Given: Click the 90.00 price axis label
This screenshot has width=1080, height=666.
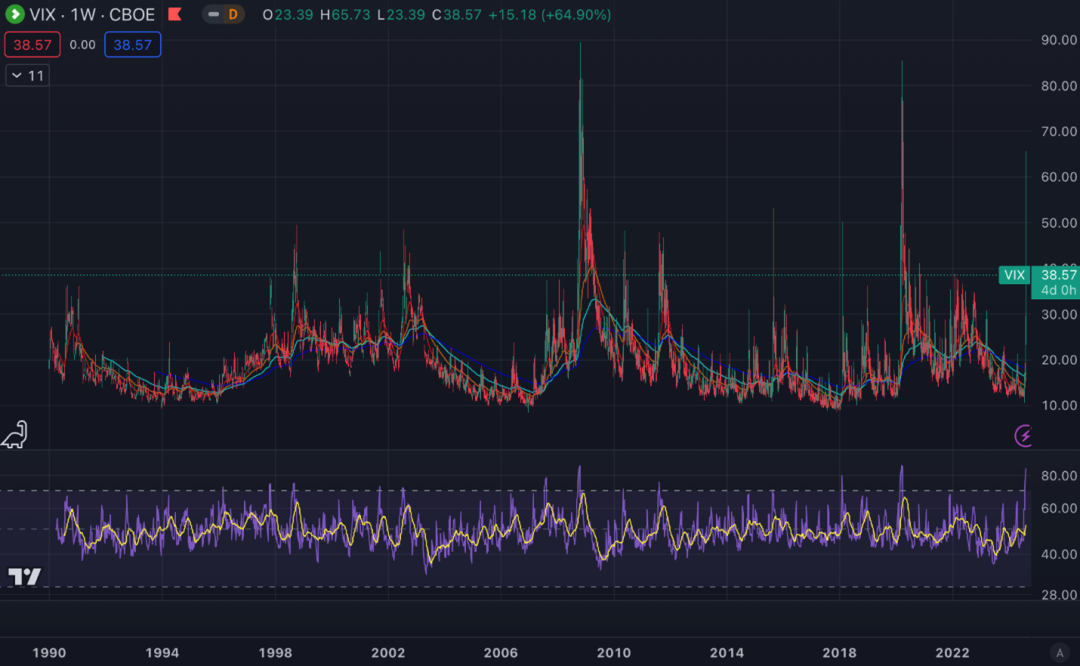Looking at the screenshot, I should tap(1059, 40).
